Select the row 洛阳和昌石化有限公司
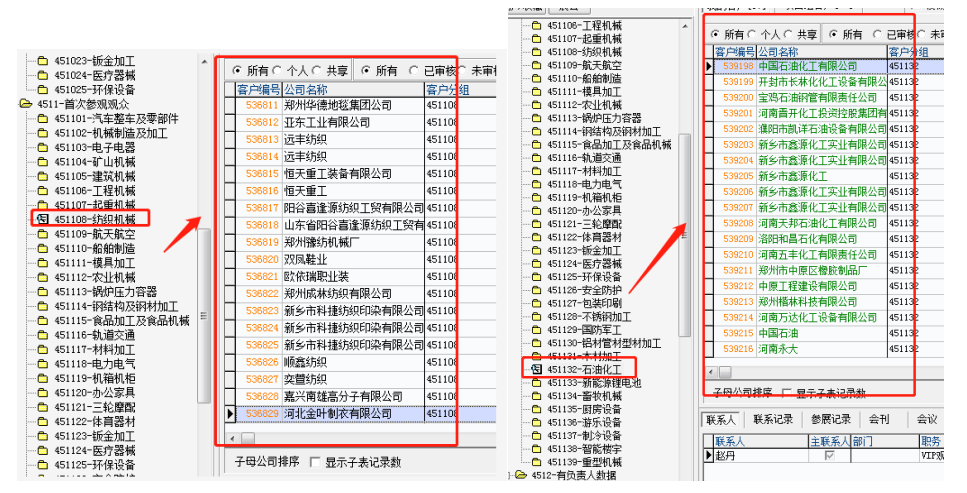The width and height of the screenshot is (967, 493). click(824, 239)
